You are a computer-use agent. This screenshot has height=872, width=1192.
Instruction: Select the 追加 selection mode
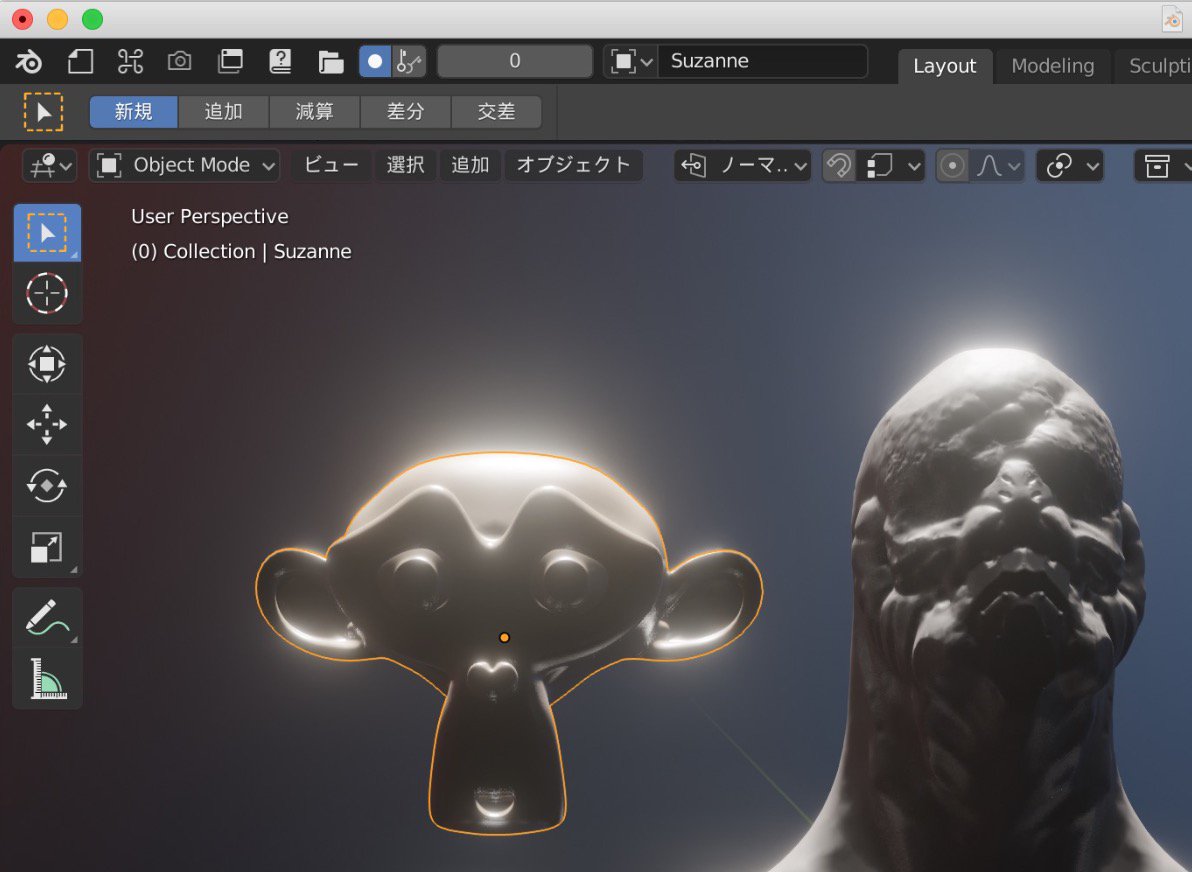tap(224, 112)
